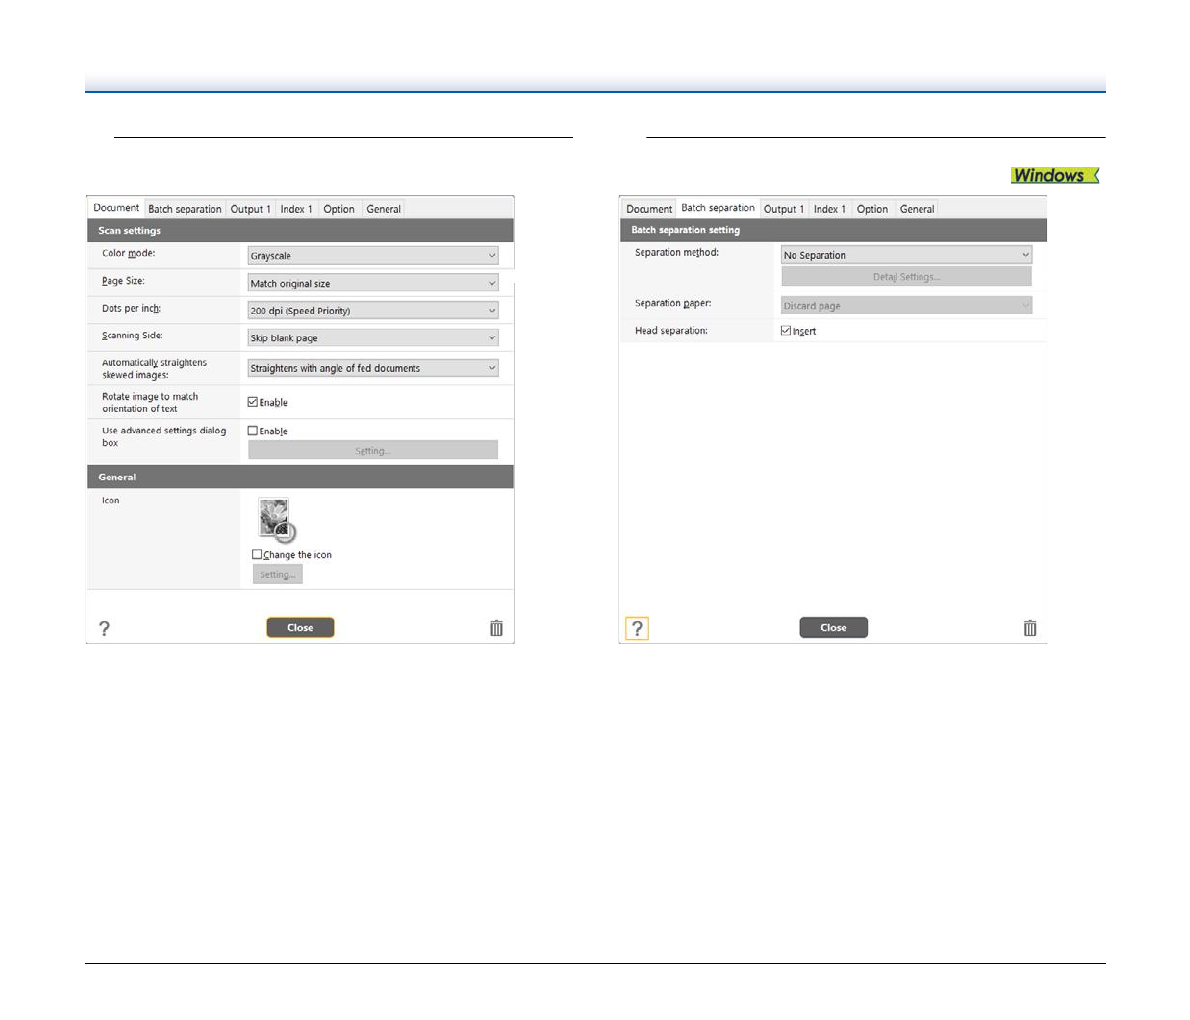Open the Separation method dropdown
1190x1020 pixels.
point(905,255)
